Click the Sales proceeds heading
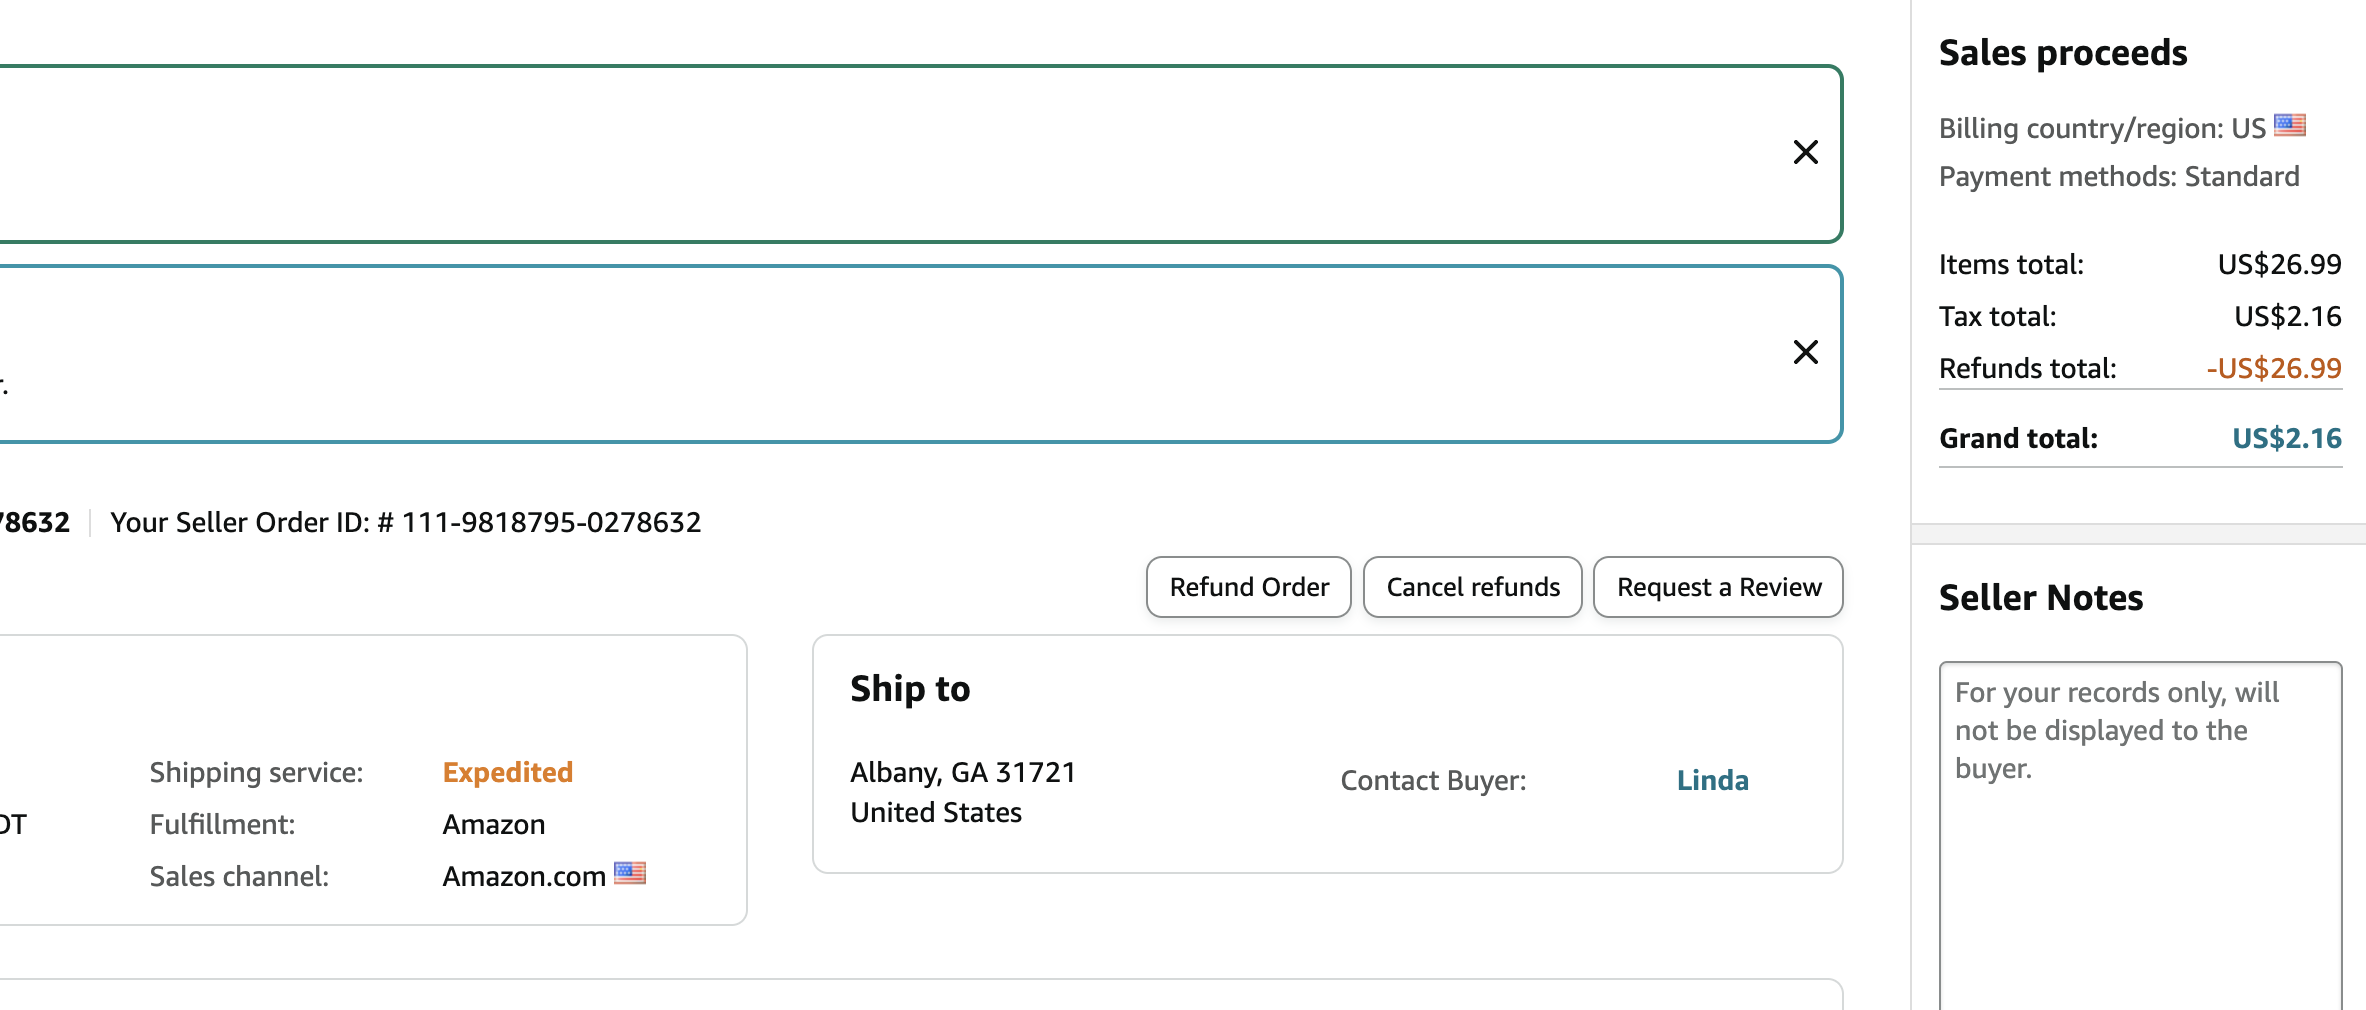 (2062, 52)
